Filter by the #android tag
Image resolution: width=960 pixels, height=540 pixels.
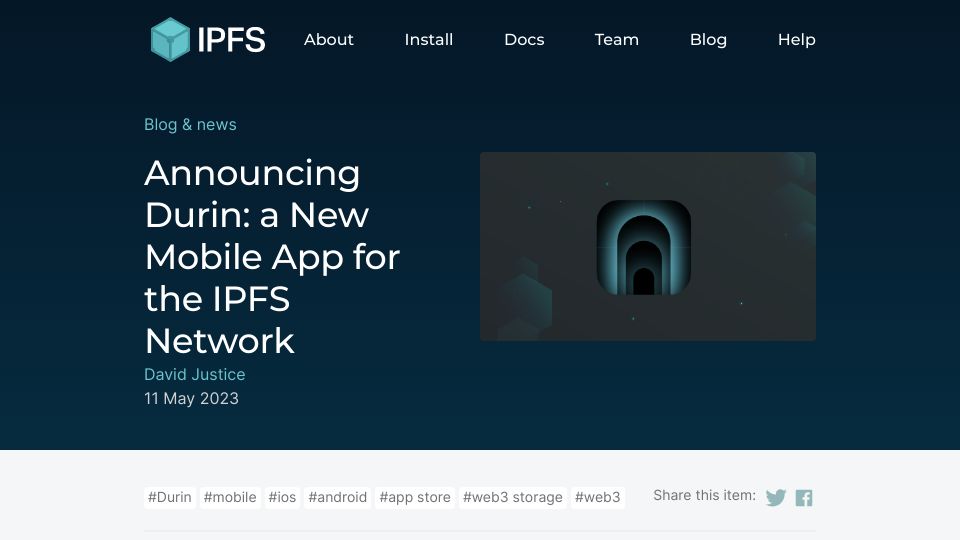coord(338,497)
